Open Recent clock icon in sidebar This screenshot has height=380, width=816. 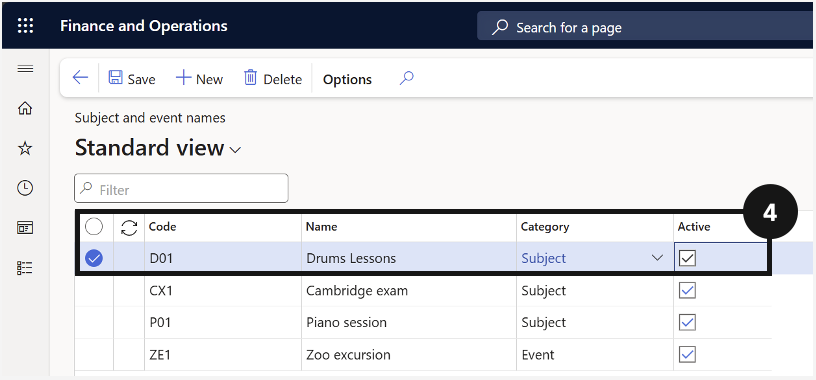pos(25,188)
